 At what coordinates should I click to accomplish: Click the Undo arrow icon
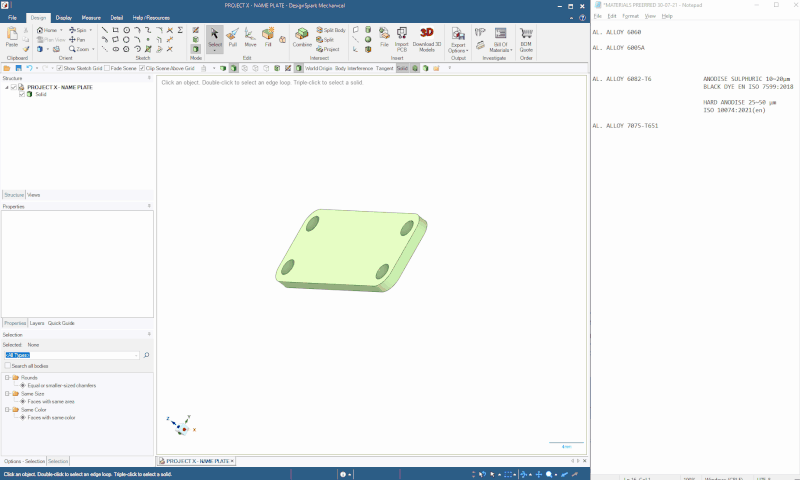[29, 68]
